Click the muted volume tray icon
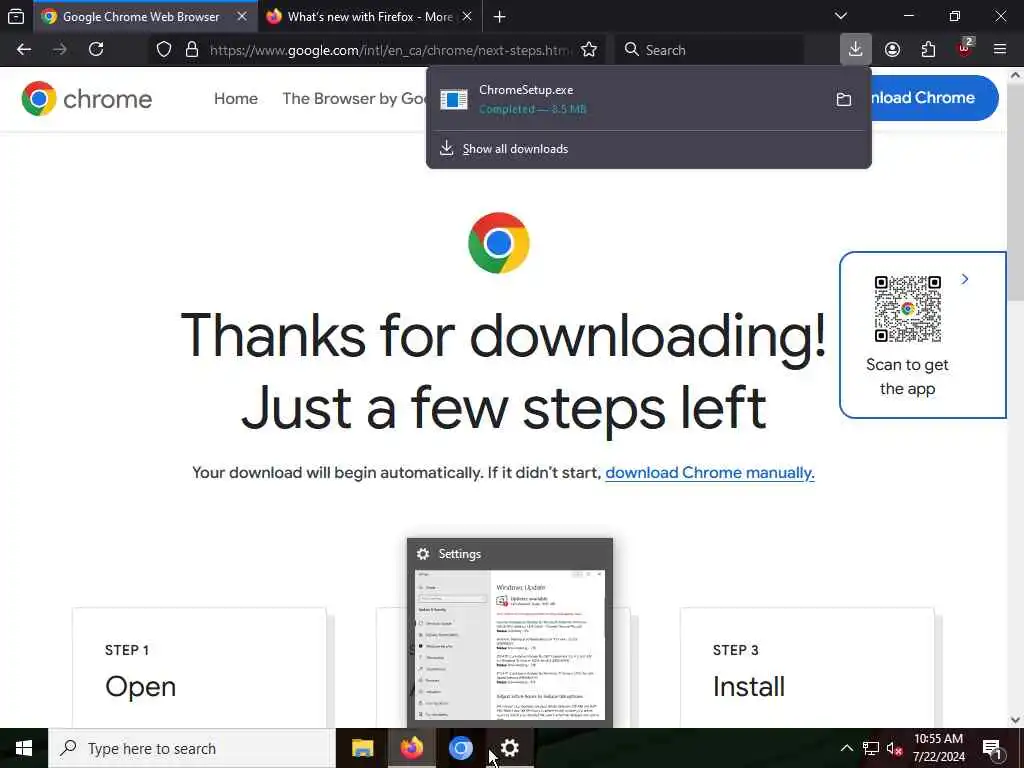The height and width of the screenshot is (768, 1024). [895, 748]
